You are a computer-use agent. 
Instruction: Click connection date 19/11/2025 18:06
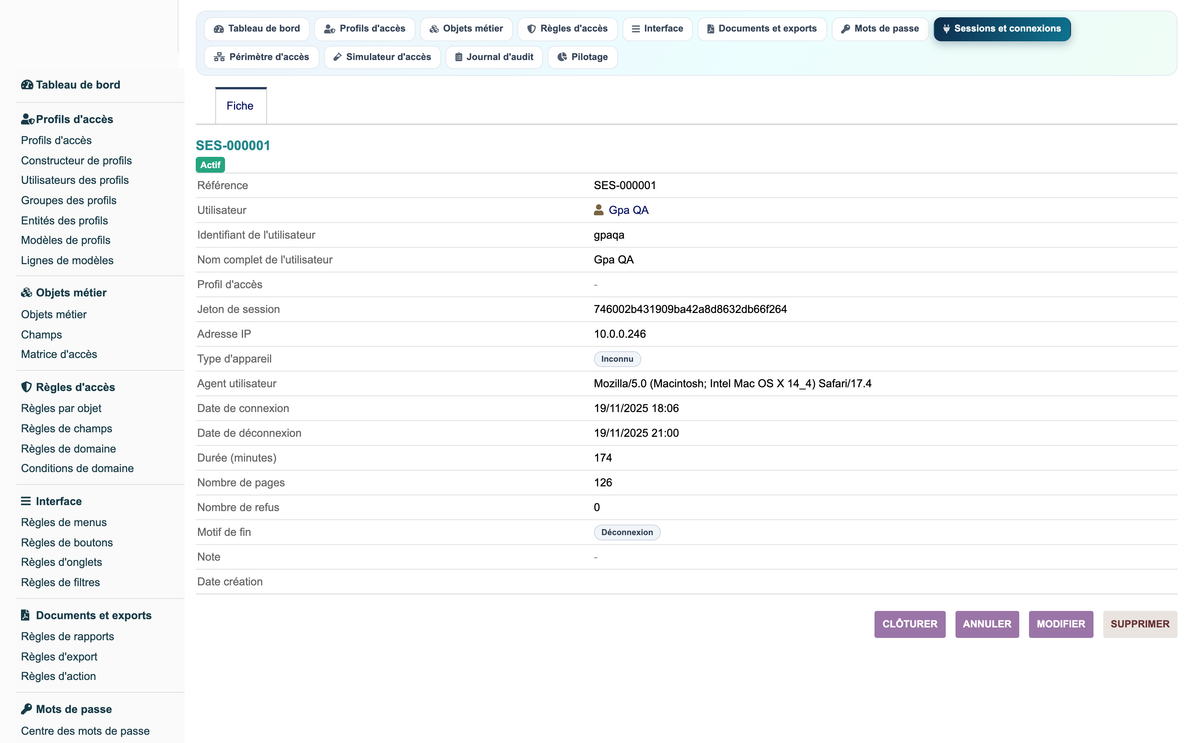pyautogui.click(x=636, y=408)
